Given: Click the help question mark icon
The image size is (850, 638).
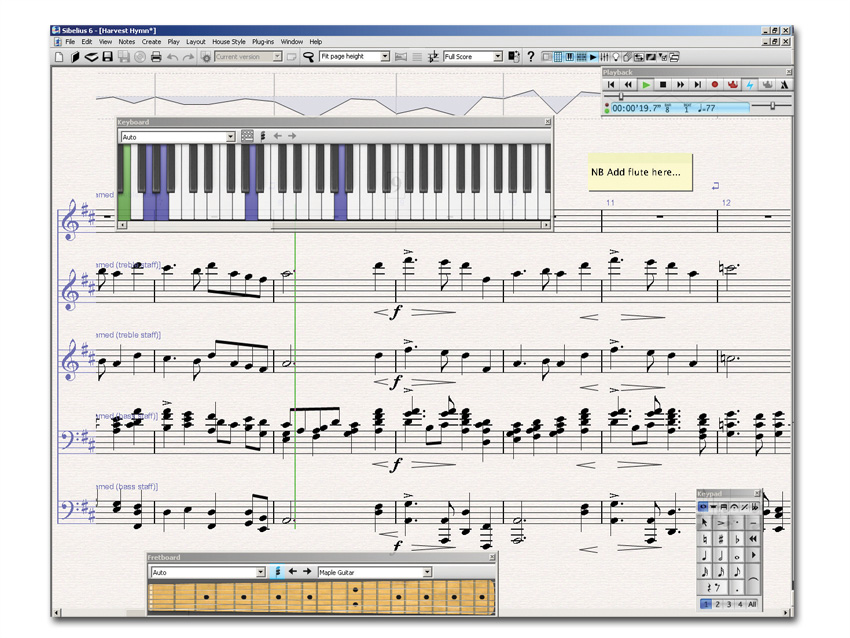Looking at the screenshot, I should tap(530, 57).
